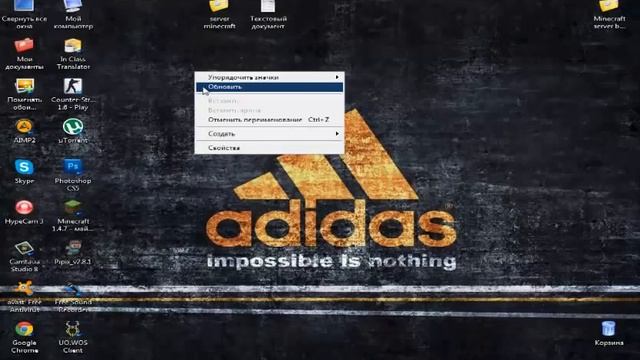Open the Поменять обои shortcut icon

(24, 86)
